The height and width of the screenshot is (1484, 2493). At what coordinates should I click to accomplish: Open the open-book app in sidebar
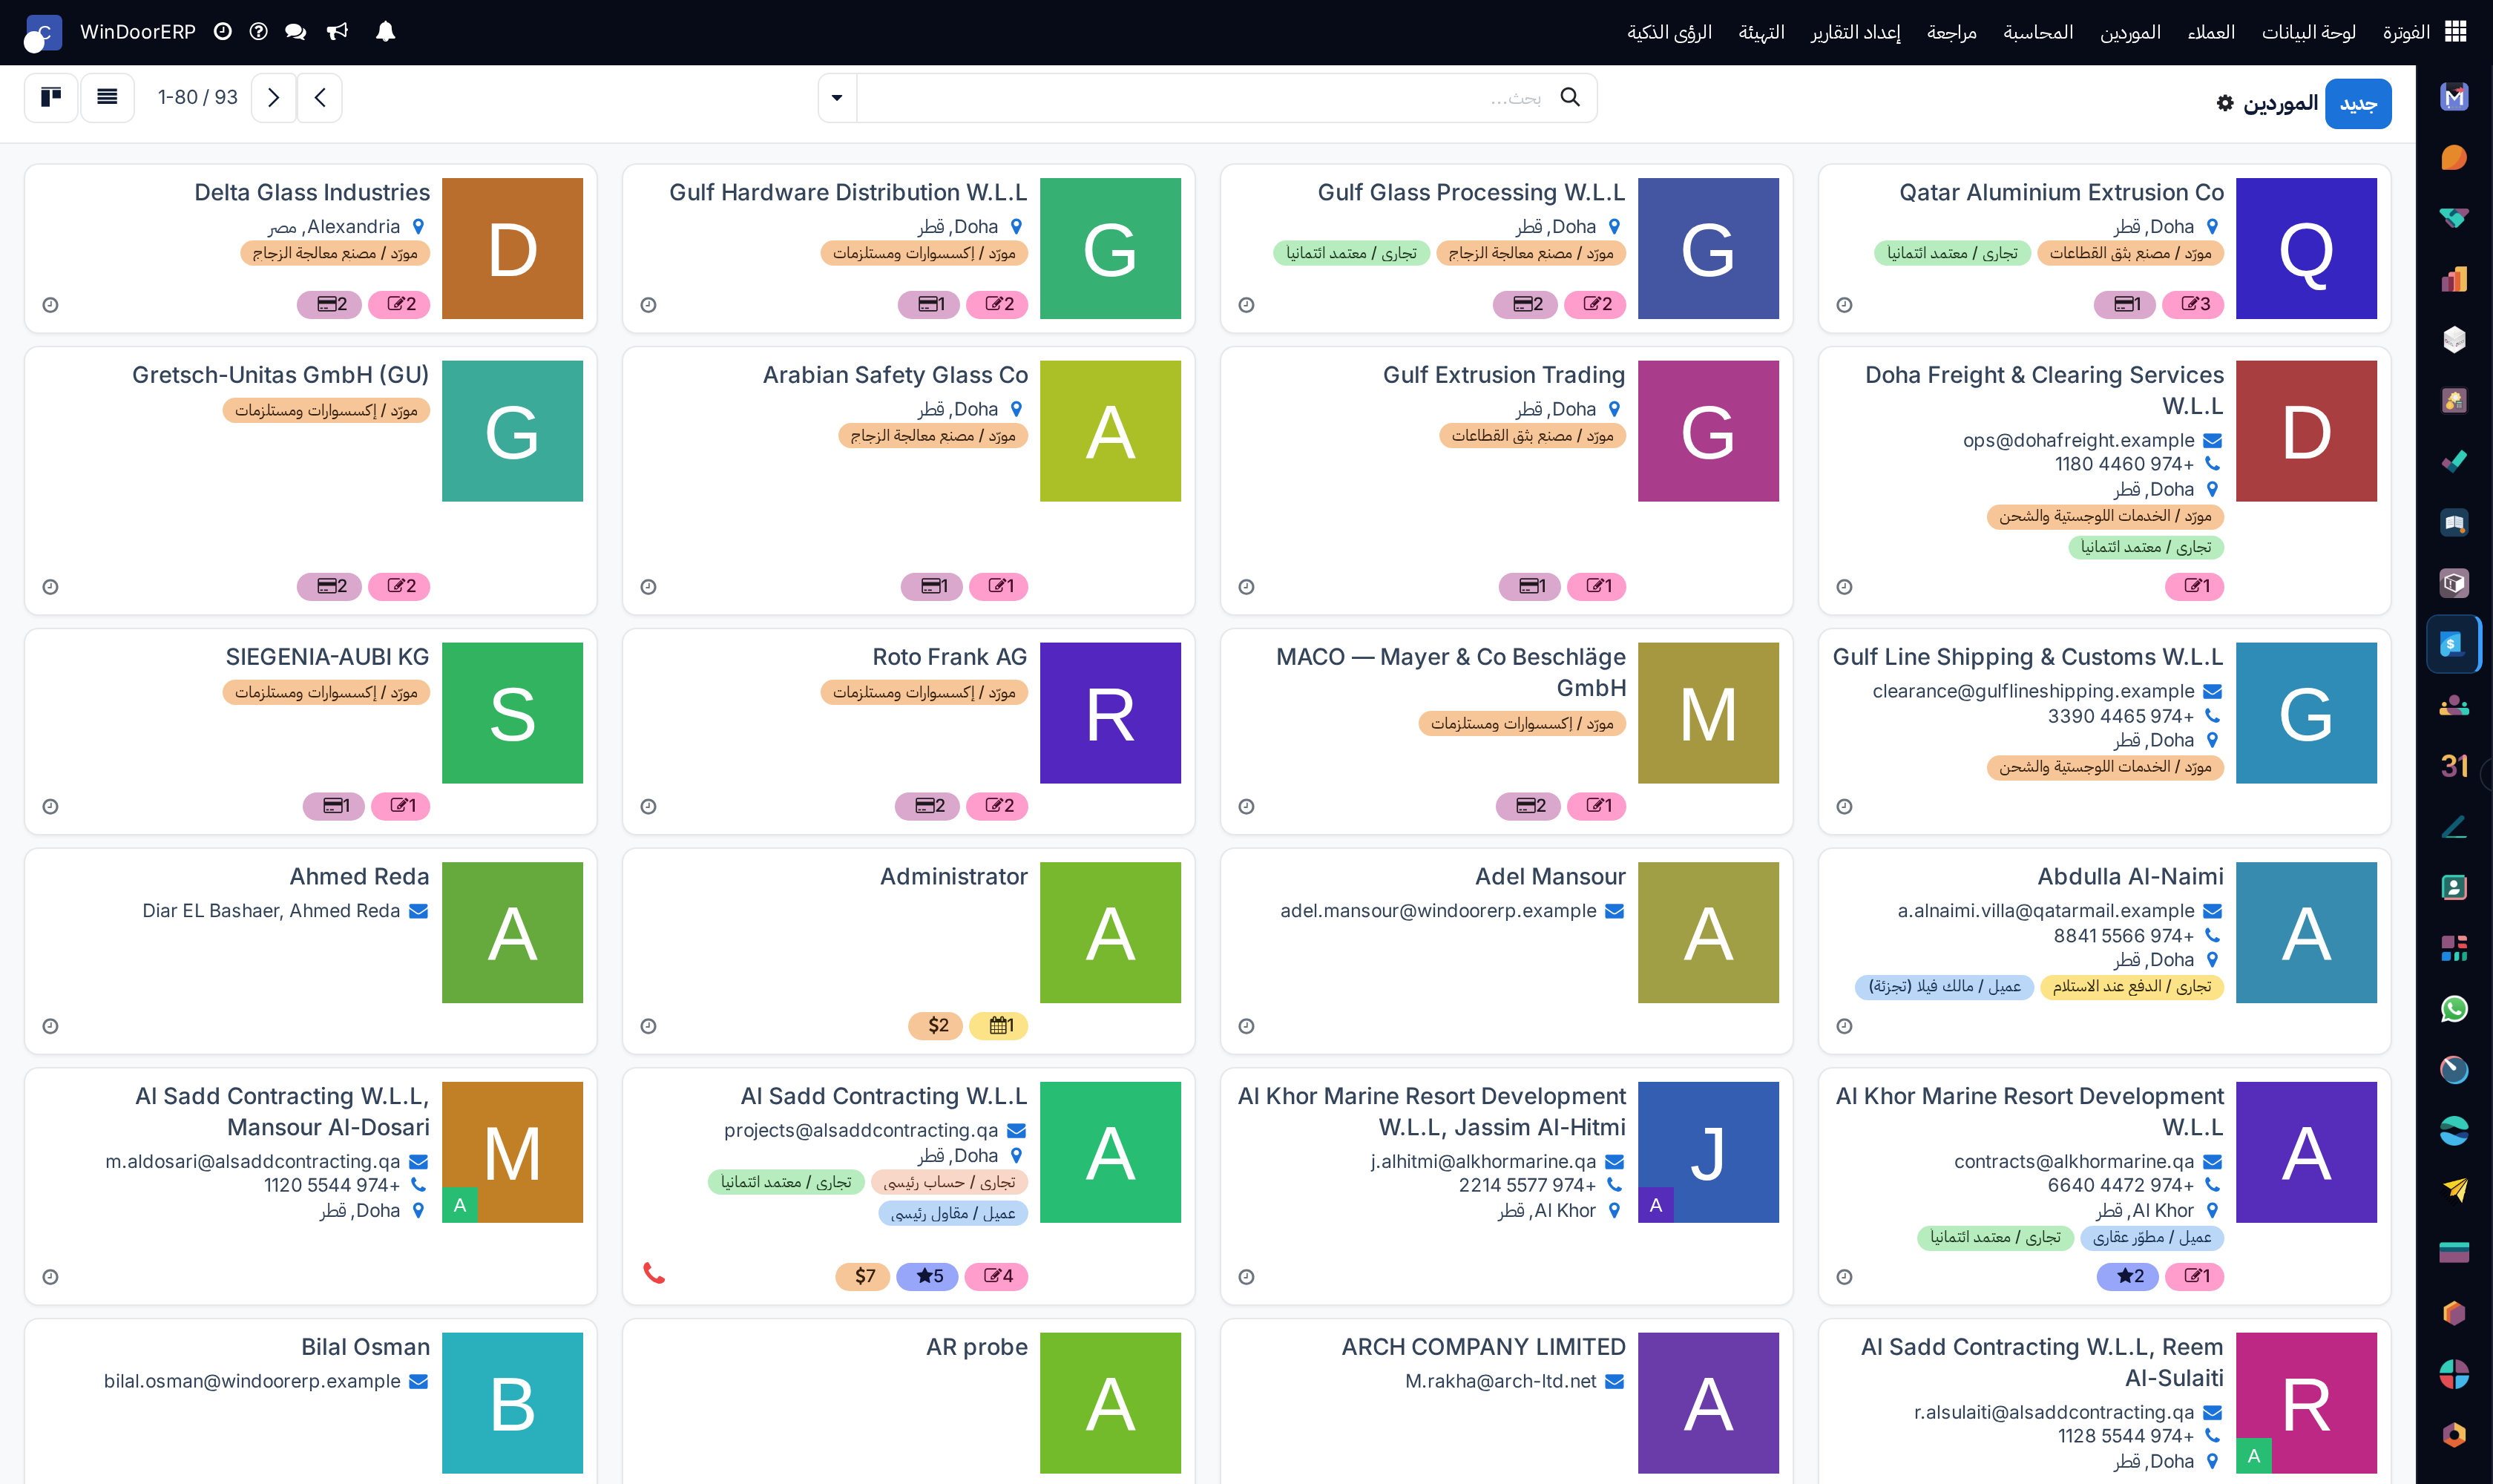[x=2454, y=522]
